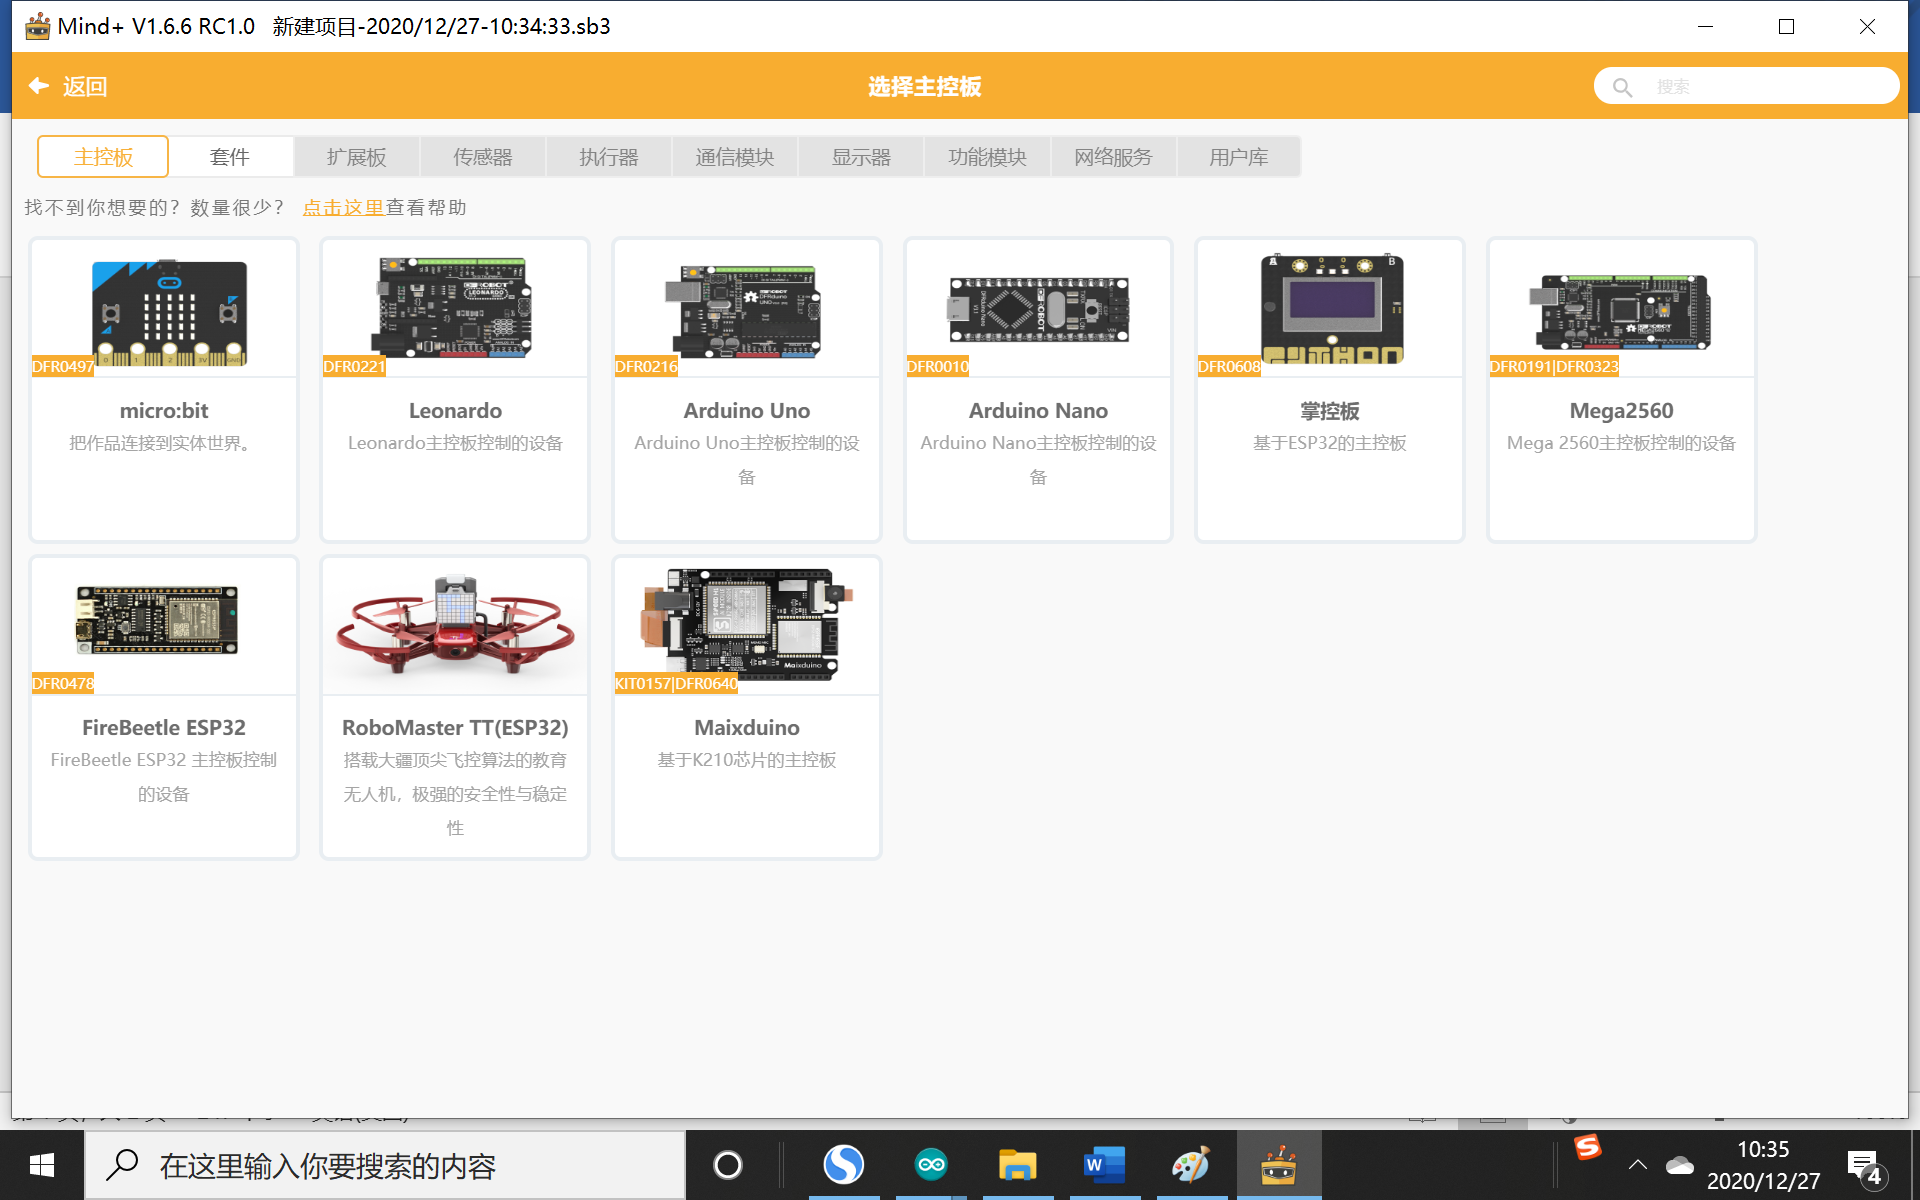
Task: Click the Mind+ taskbar icon
Action: click(1279, 1165)
